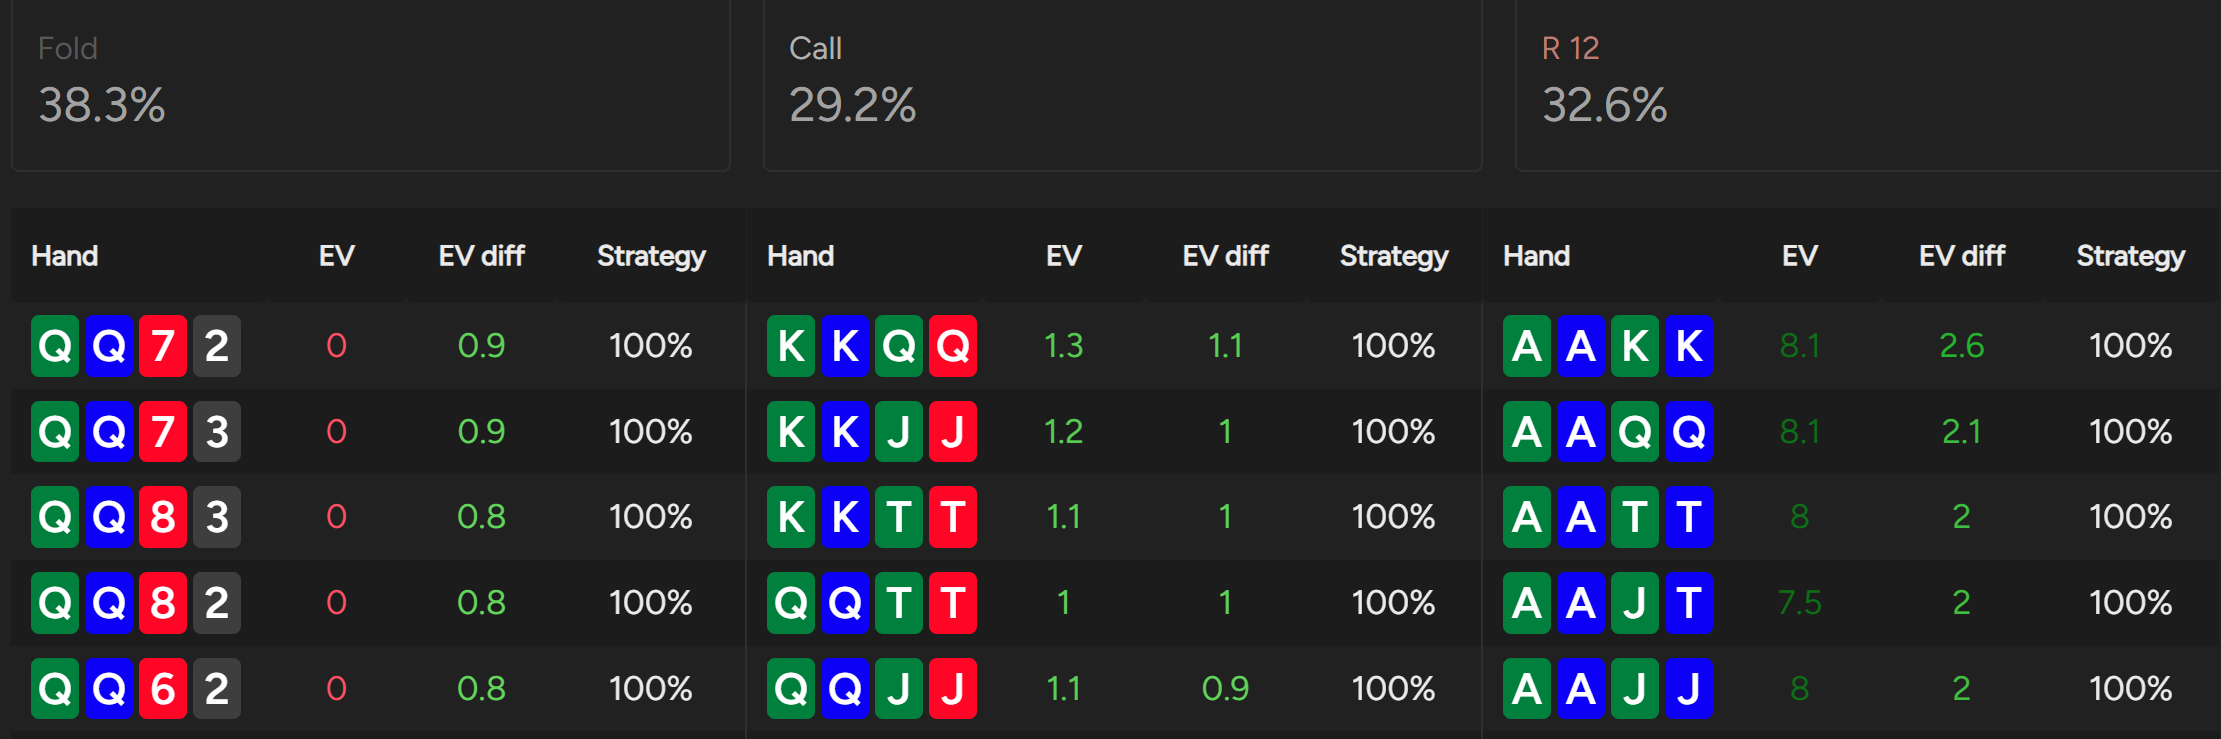Click red 7 card in QQ72 row
2221x739 pixels.
163,346
